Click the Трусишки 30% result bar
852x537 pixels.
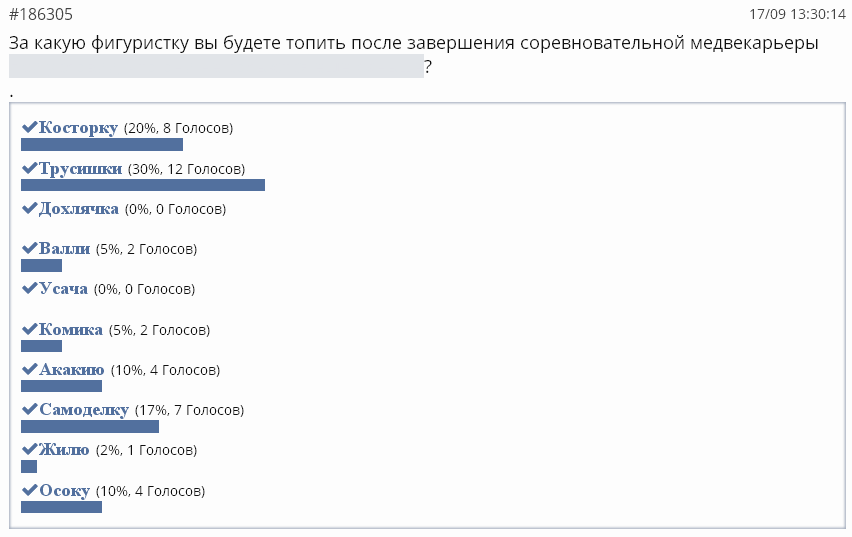[143, 185]
